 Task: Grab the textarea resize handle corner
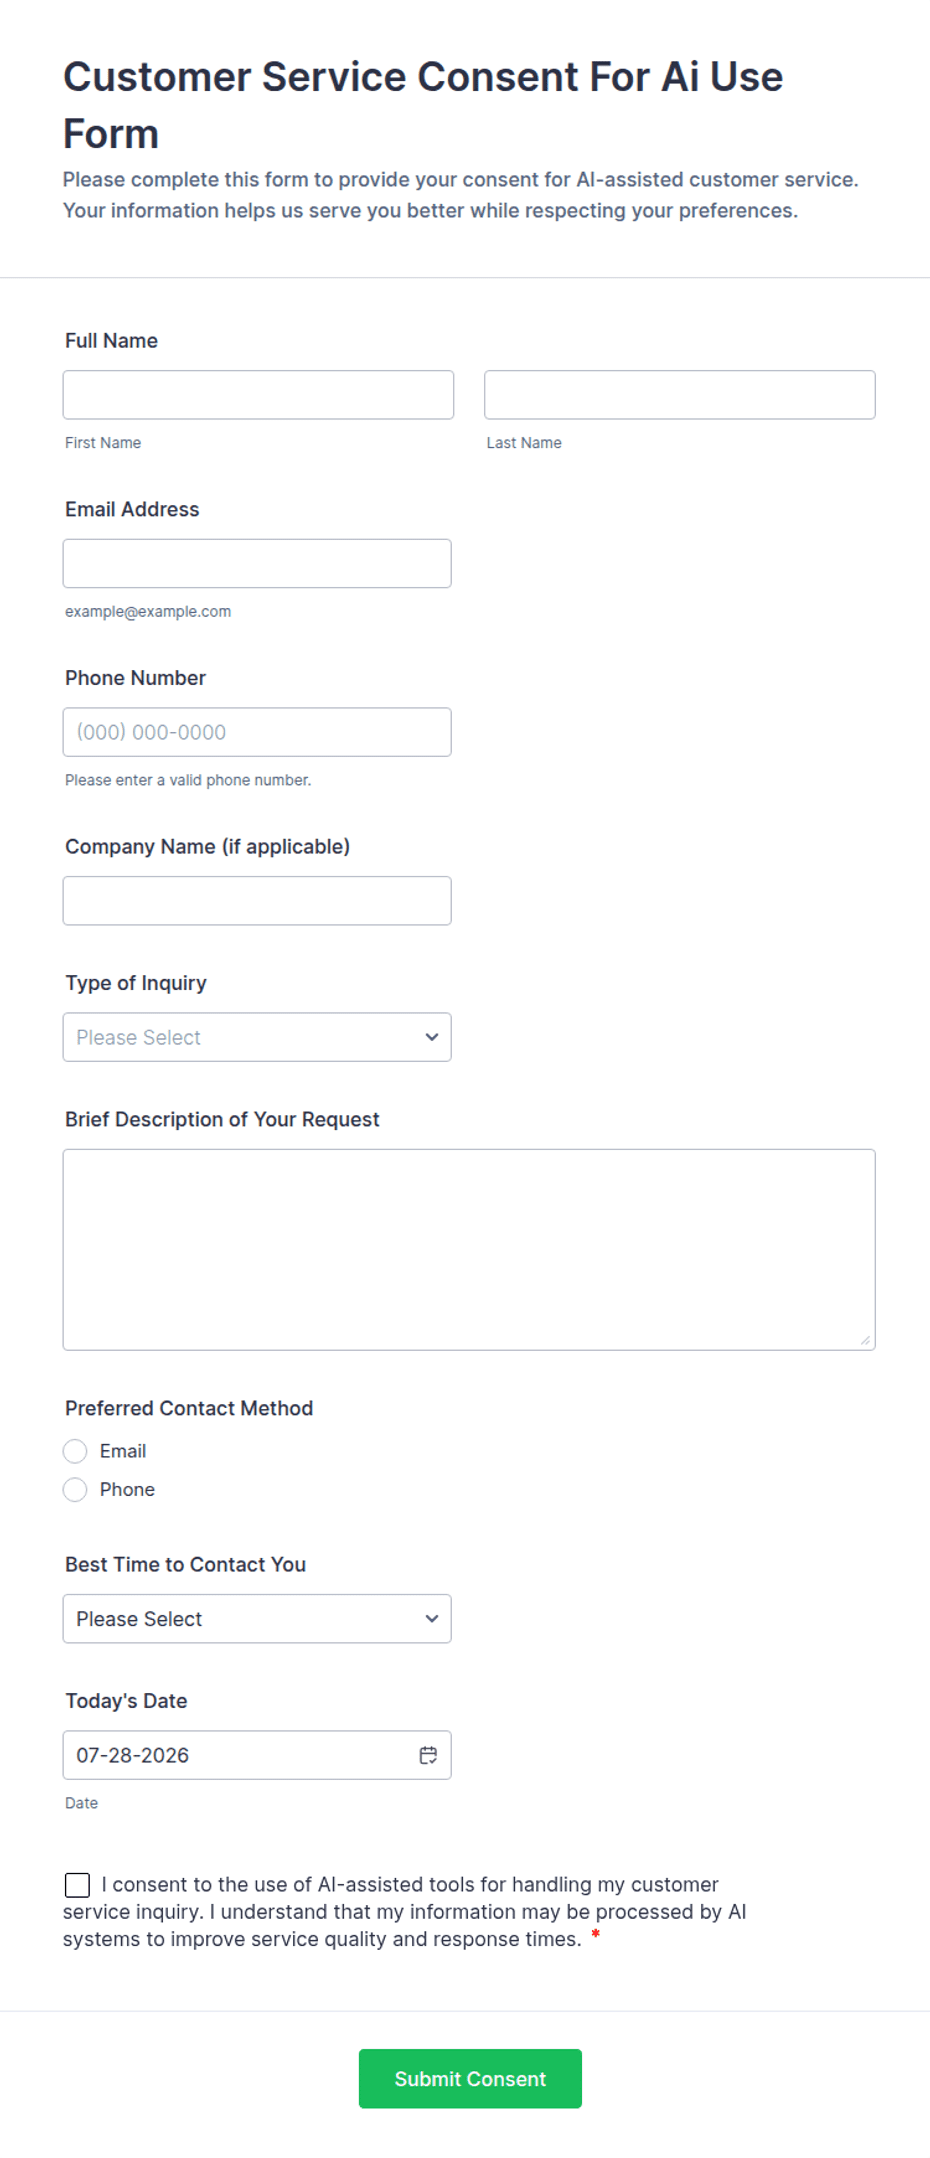click(x=865, y=1340)
